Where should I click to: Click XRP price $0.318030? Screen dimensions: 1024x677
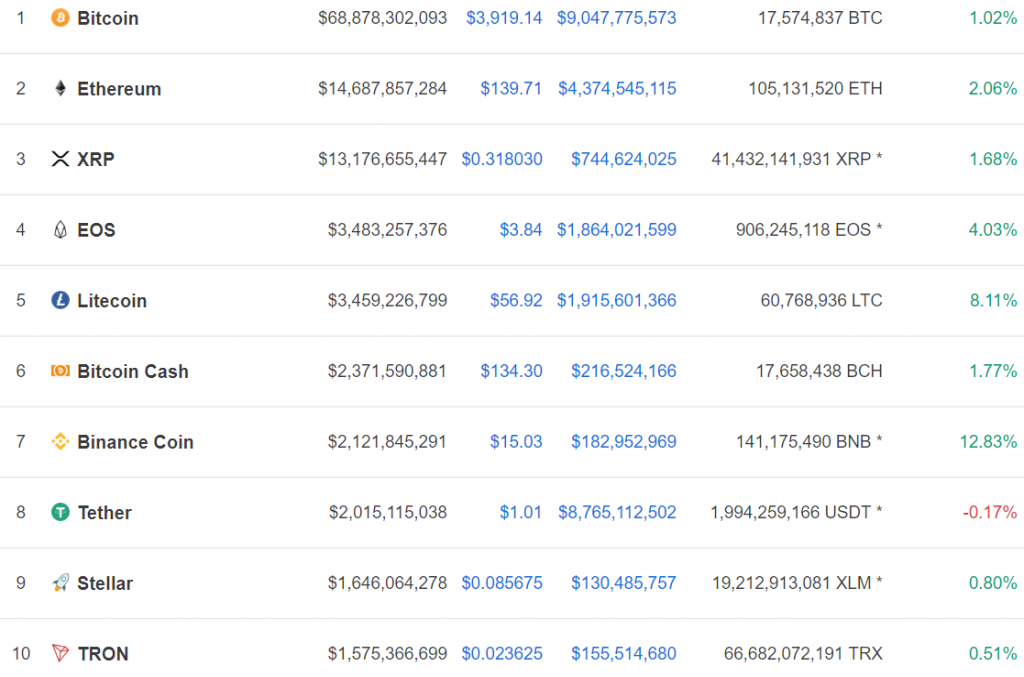coord(502,159)
